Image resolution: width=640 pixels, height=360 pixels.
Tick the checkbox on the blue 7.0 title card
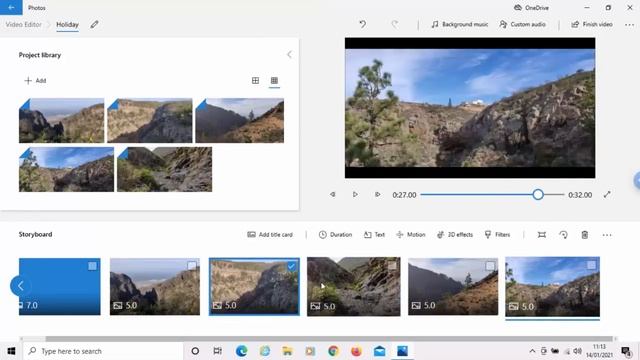pos(92,266)
